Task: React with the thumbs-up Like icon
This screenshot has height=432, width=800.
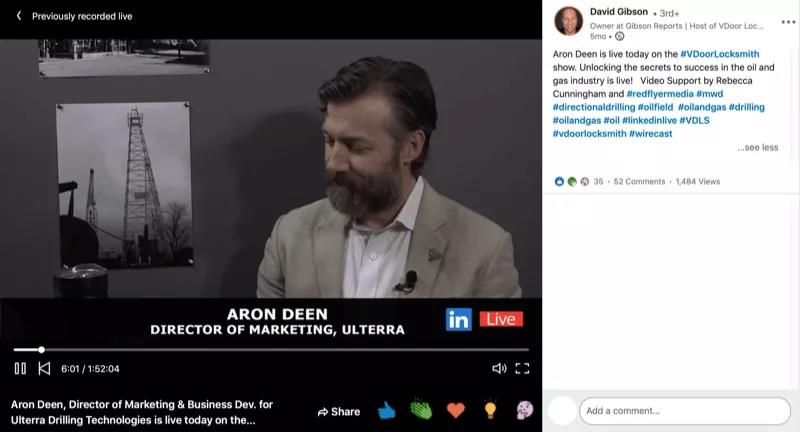Action: [387, 410]
